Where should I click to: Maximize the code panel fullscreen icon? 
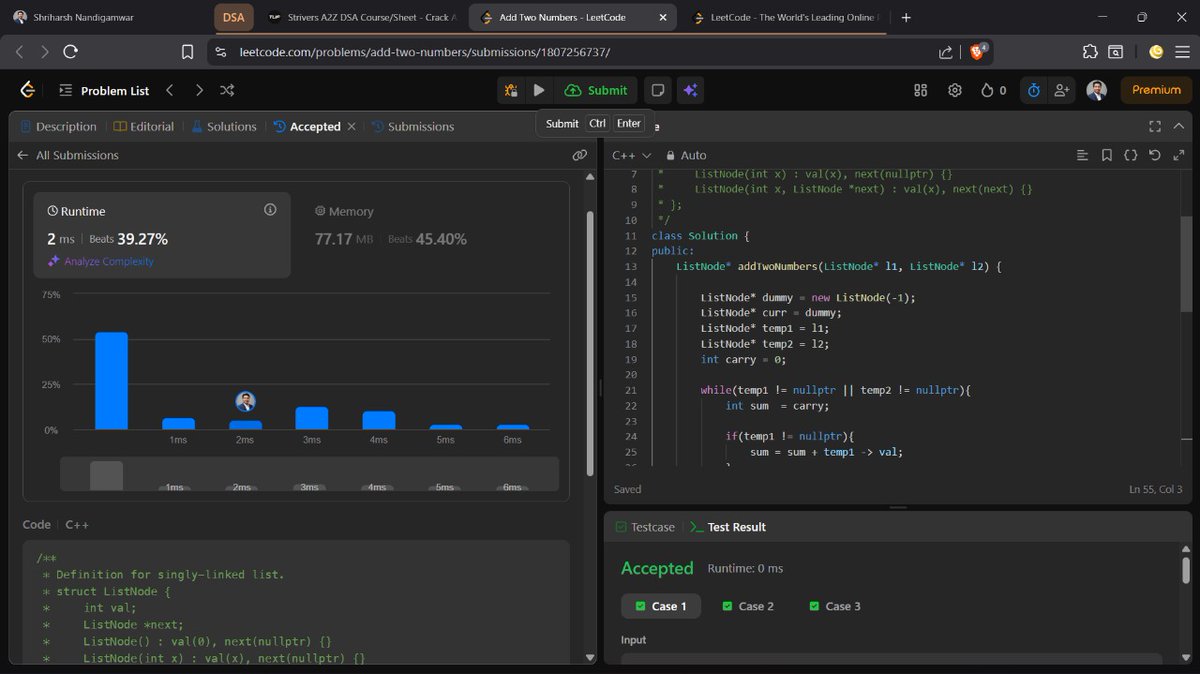[1155, 126]
